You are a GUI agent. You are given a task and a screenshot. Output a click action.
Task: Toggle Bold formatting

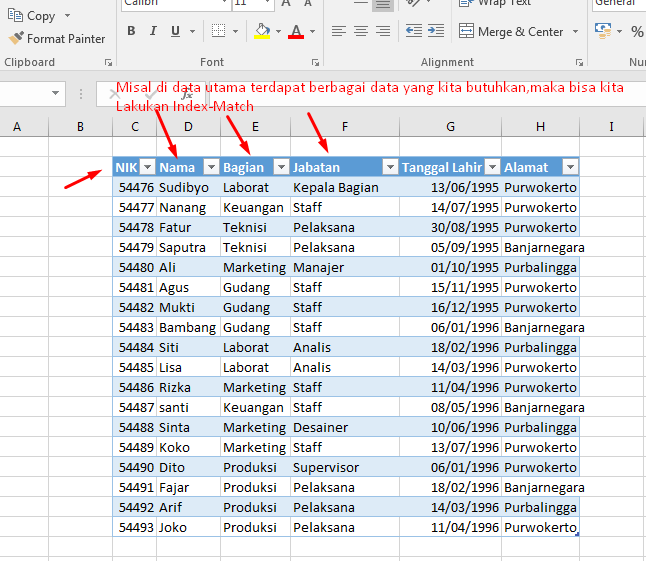point(131,31)
